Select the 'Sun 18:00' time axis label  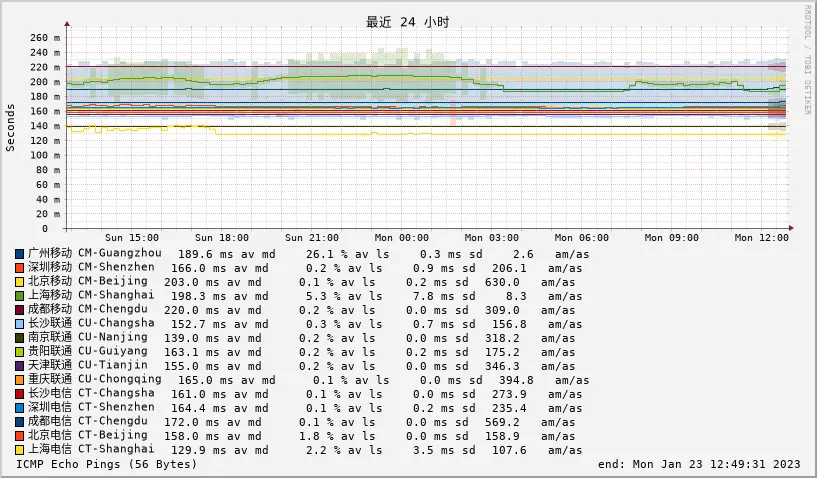pos(221,238)
